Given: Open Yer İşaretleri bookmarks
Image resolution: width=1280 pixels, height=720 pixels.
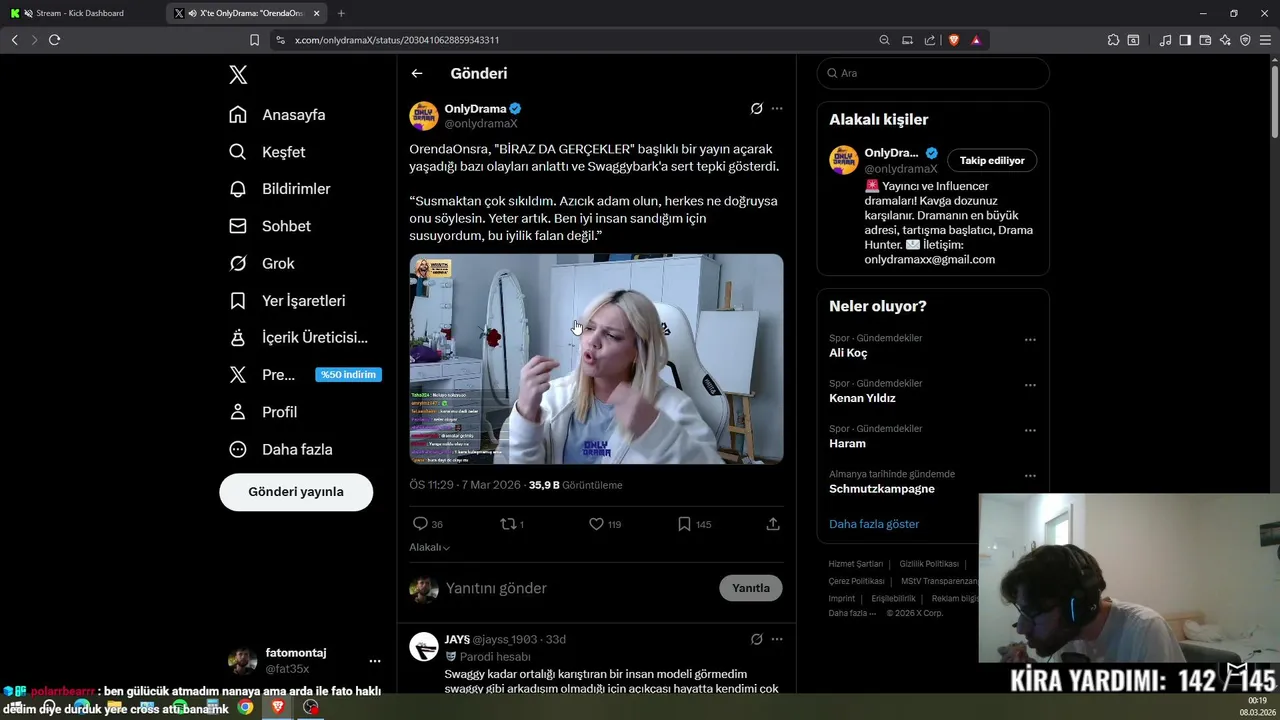Looking at the screenshot, I should pos(287,301).
